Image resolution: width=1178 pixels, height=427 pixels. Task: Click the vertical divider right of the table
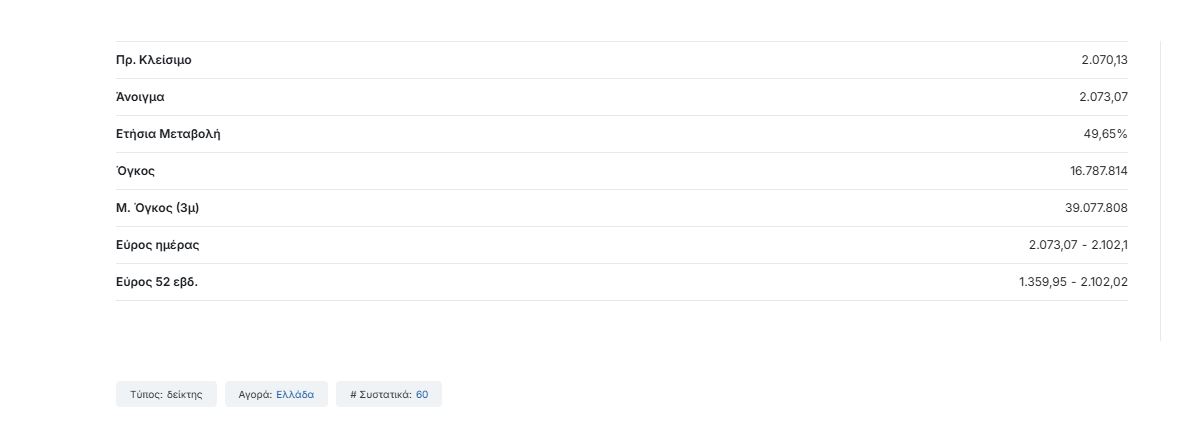(x=1160, y=190)
